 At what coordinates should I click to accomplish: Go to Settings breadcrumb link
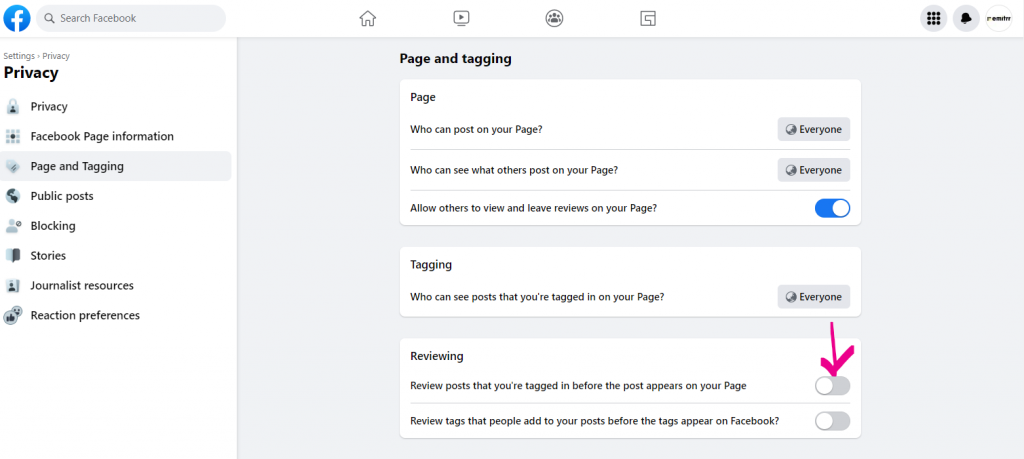coord(19,56)
